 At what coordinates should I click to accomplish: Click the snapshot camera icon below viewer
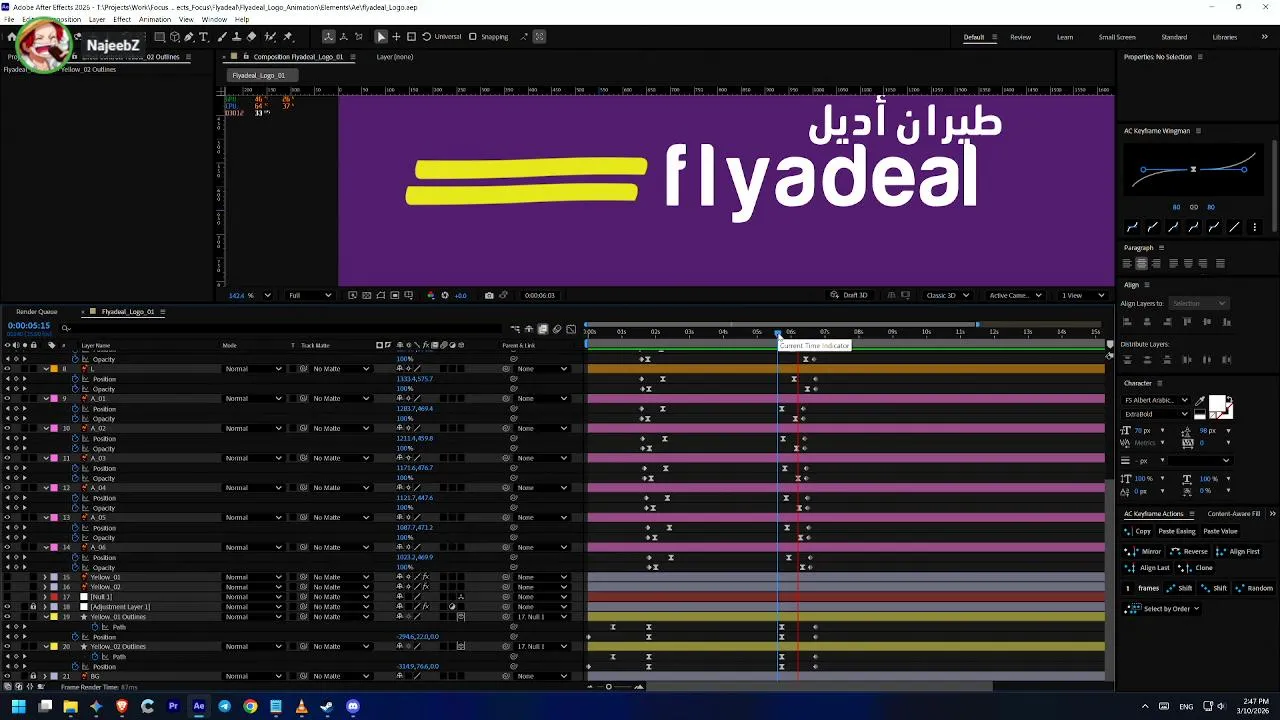(489, 295)
